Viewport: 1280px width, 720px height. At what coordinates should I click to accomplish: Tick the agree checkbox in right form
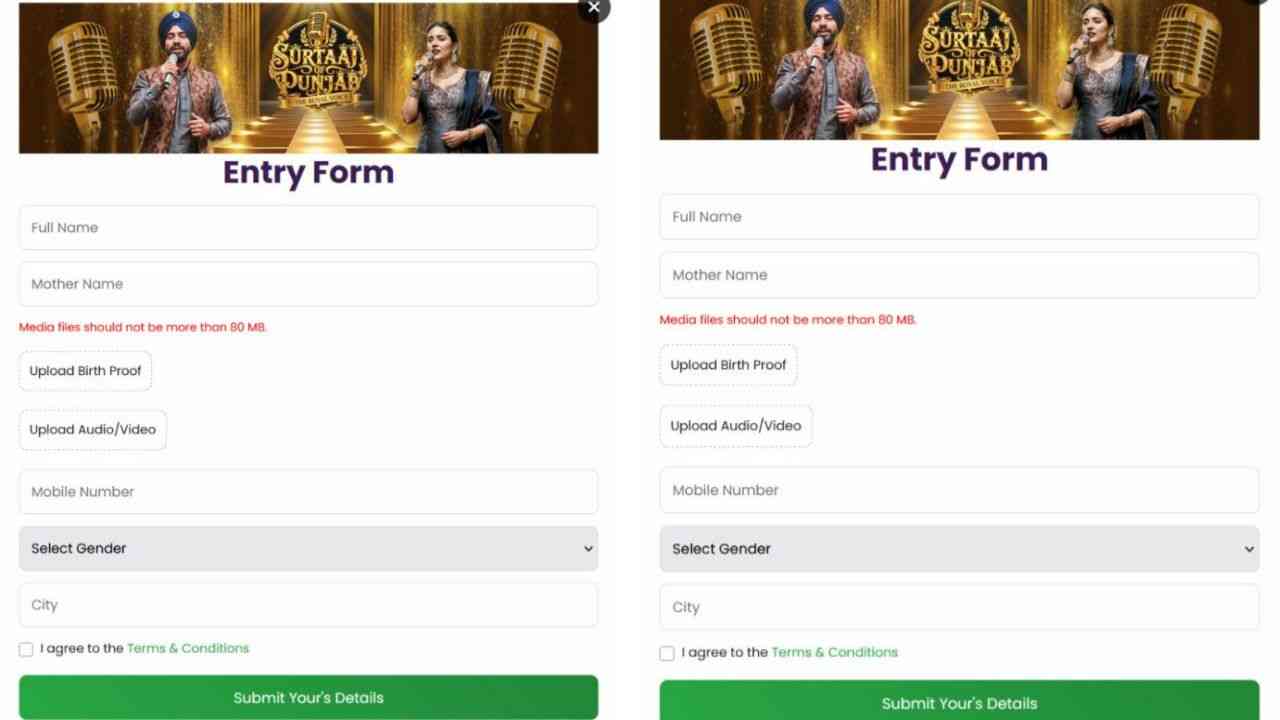pos(667,654)
